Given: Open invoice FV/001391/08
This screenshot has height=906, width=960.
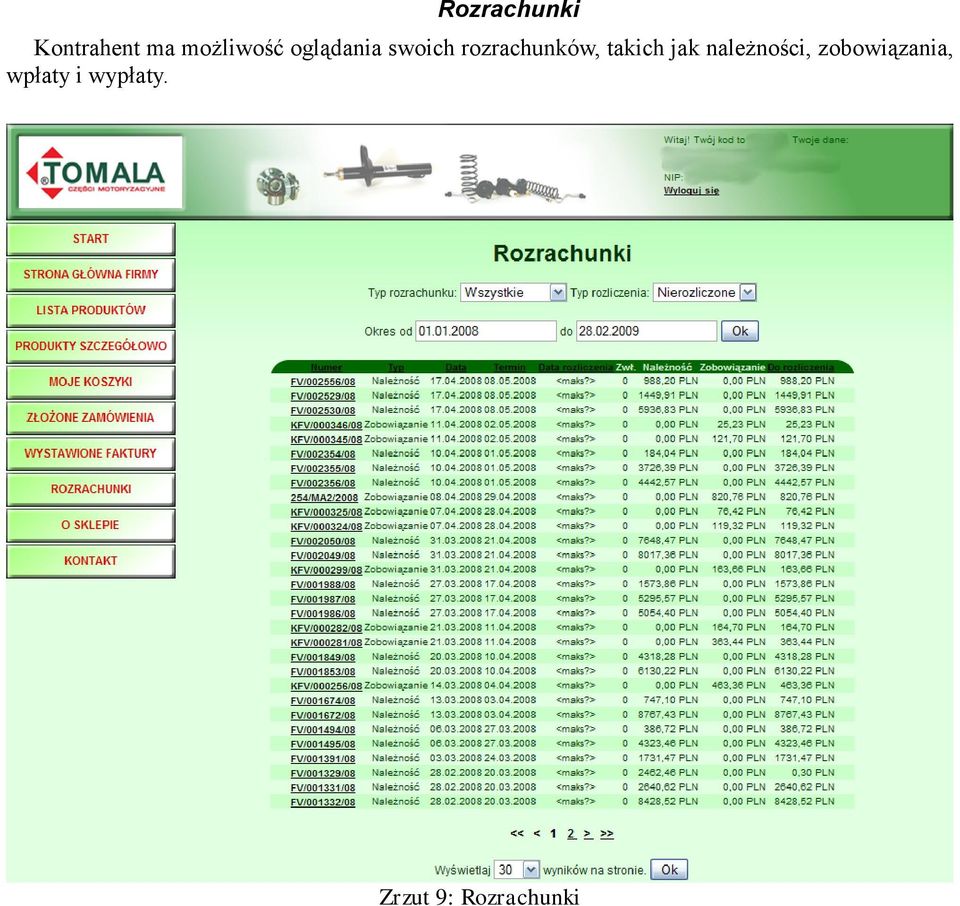Looking at the screenshot, I should click(x=323, y=759).
